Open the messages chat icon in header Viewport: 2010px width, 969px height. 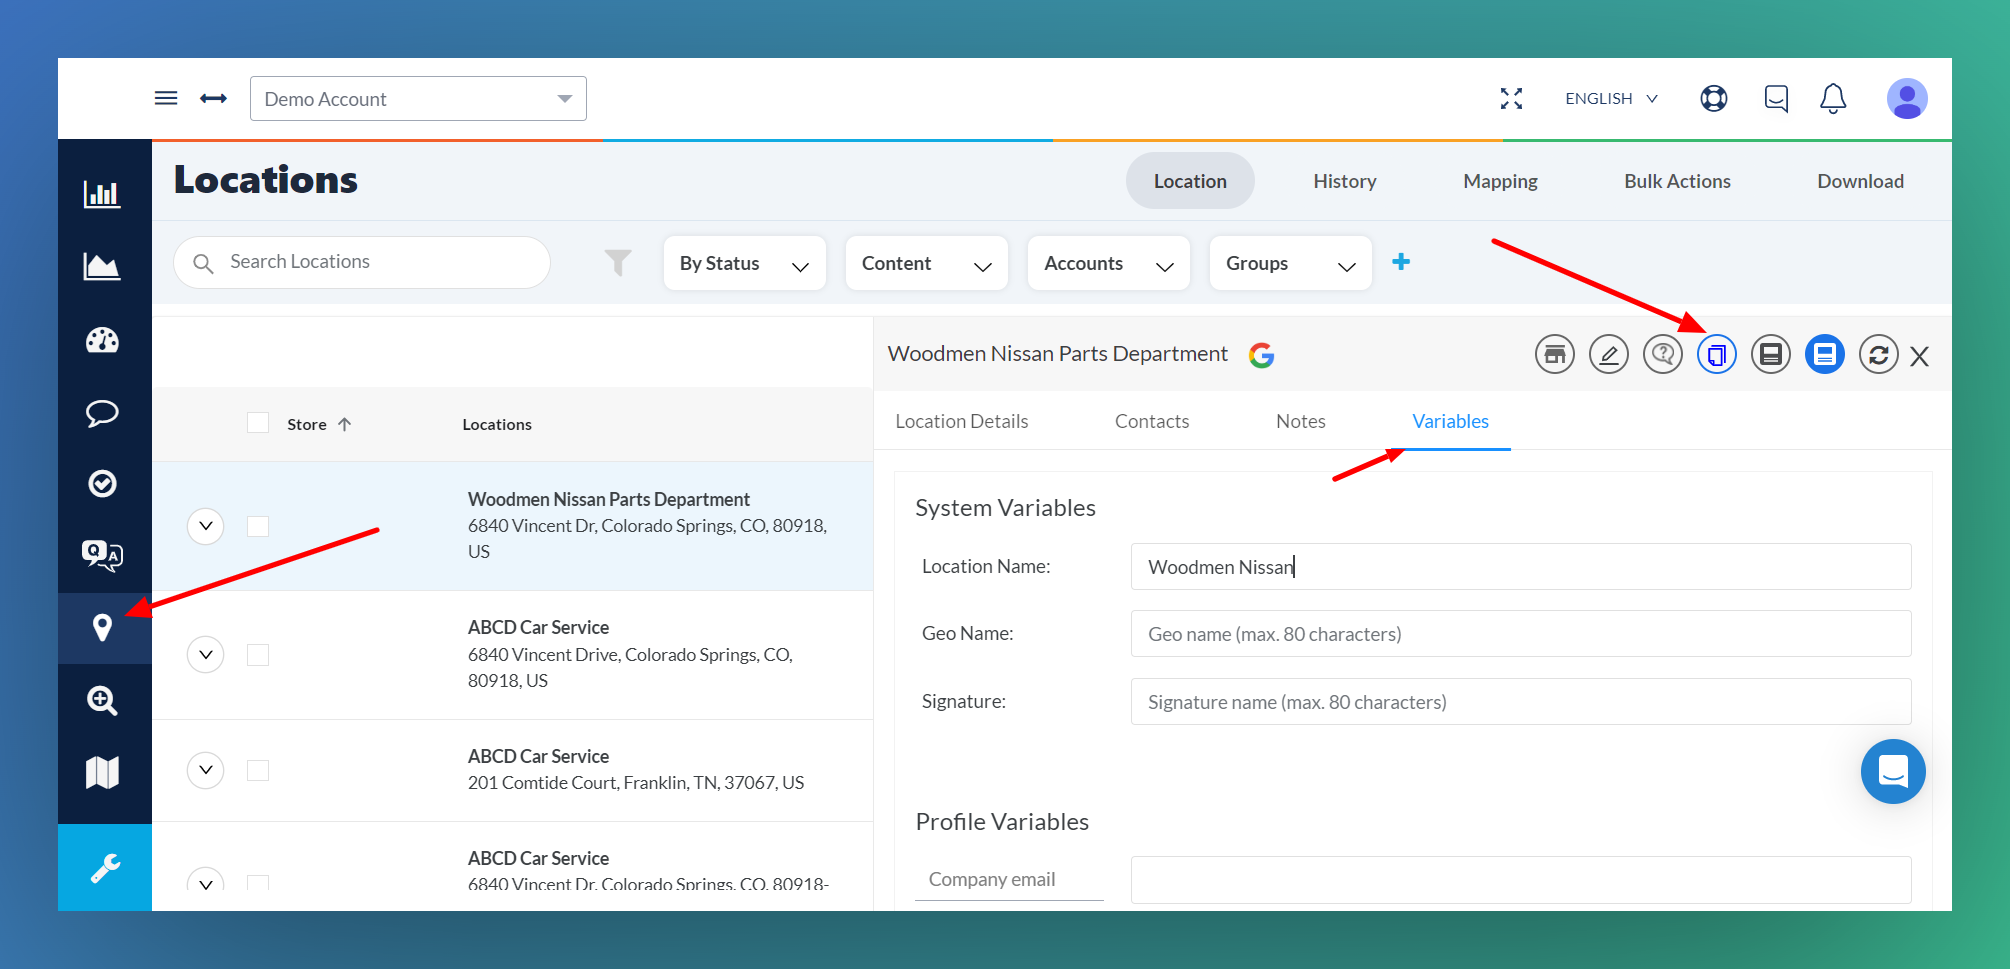click(1776, 98)
